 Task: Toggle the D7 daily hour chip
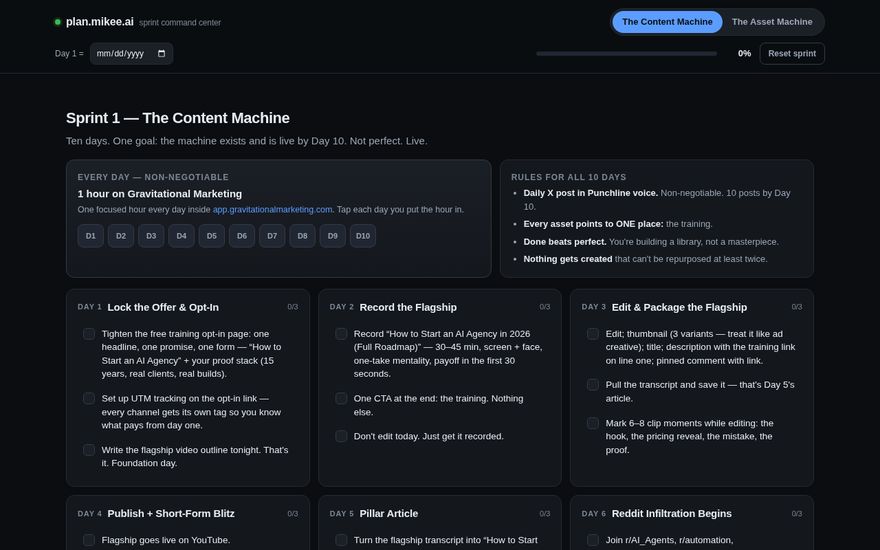[272, 236]
